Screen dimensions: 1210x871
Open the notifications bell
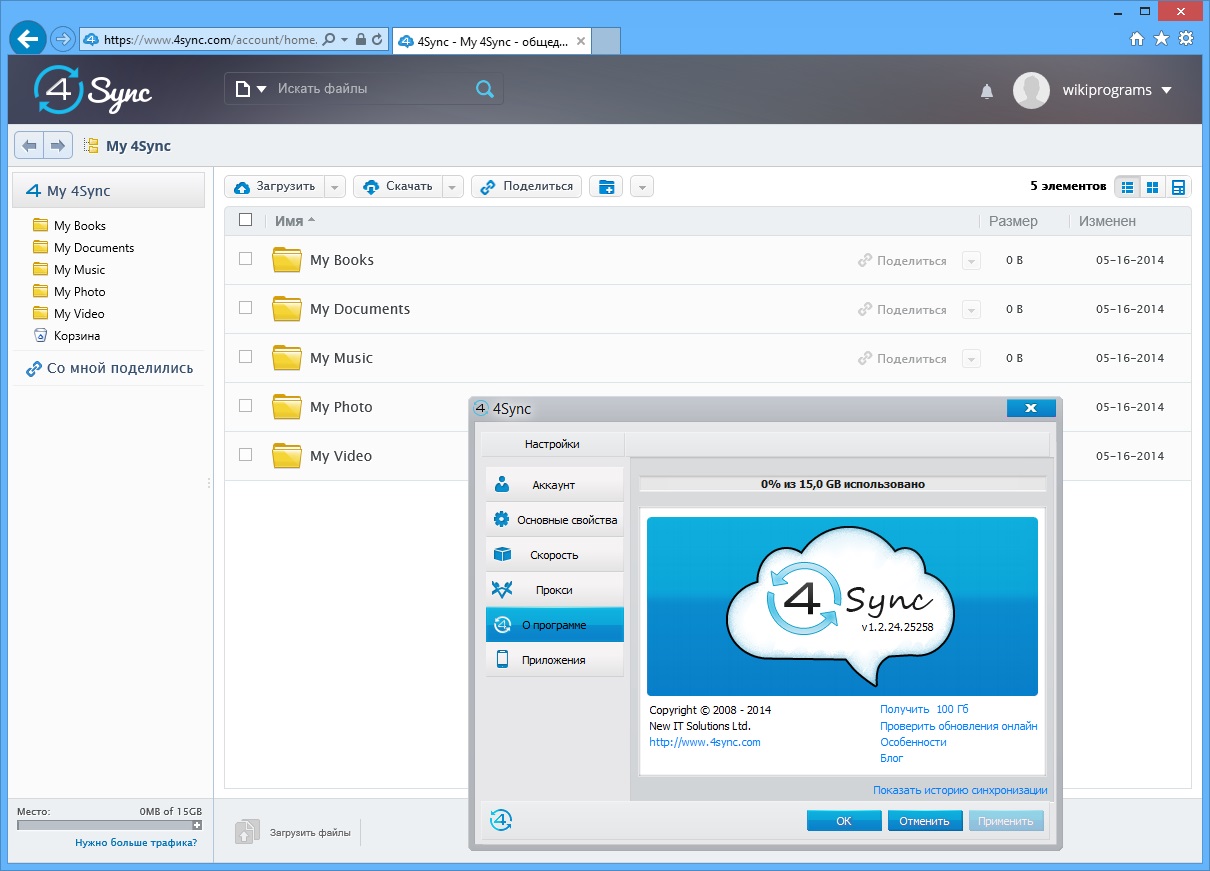click(987, 91)
